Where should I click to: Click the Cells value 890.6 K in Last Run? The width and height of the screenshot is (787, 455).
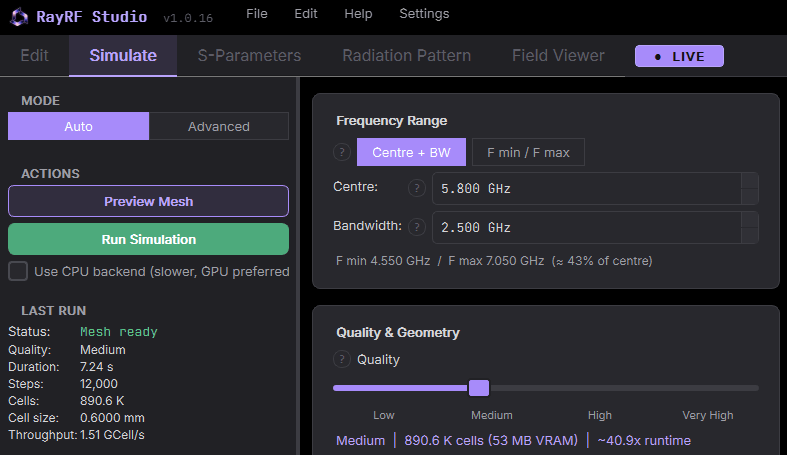tap(102, 401)
